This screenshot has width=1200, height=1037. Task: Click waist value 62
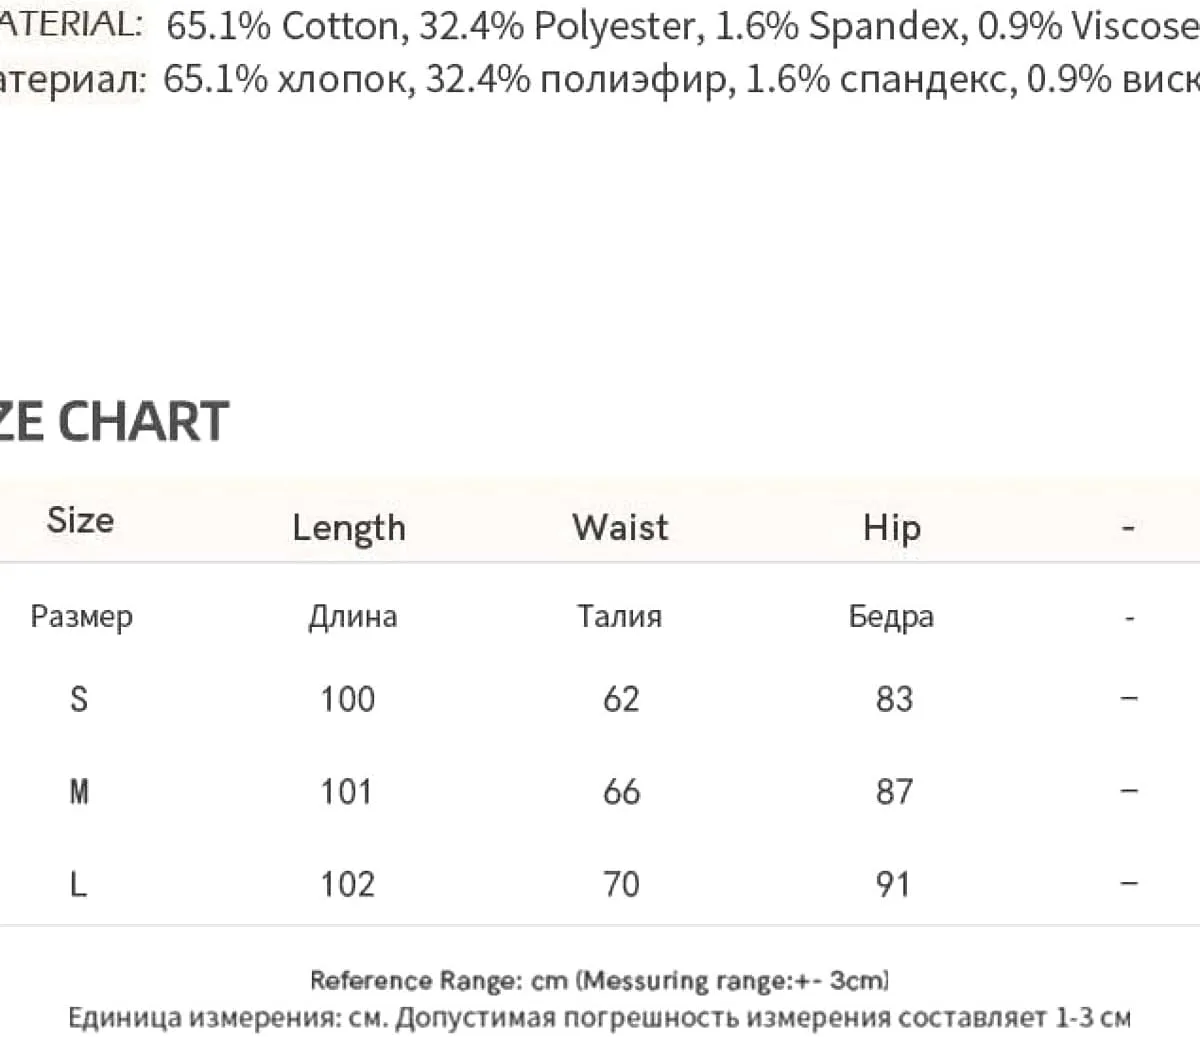click(x=621, y=698)
